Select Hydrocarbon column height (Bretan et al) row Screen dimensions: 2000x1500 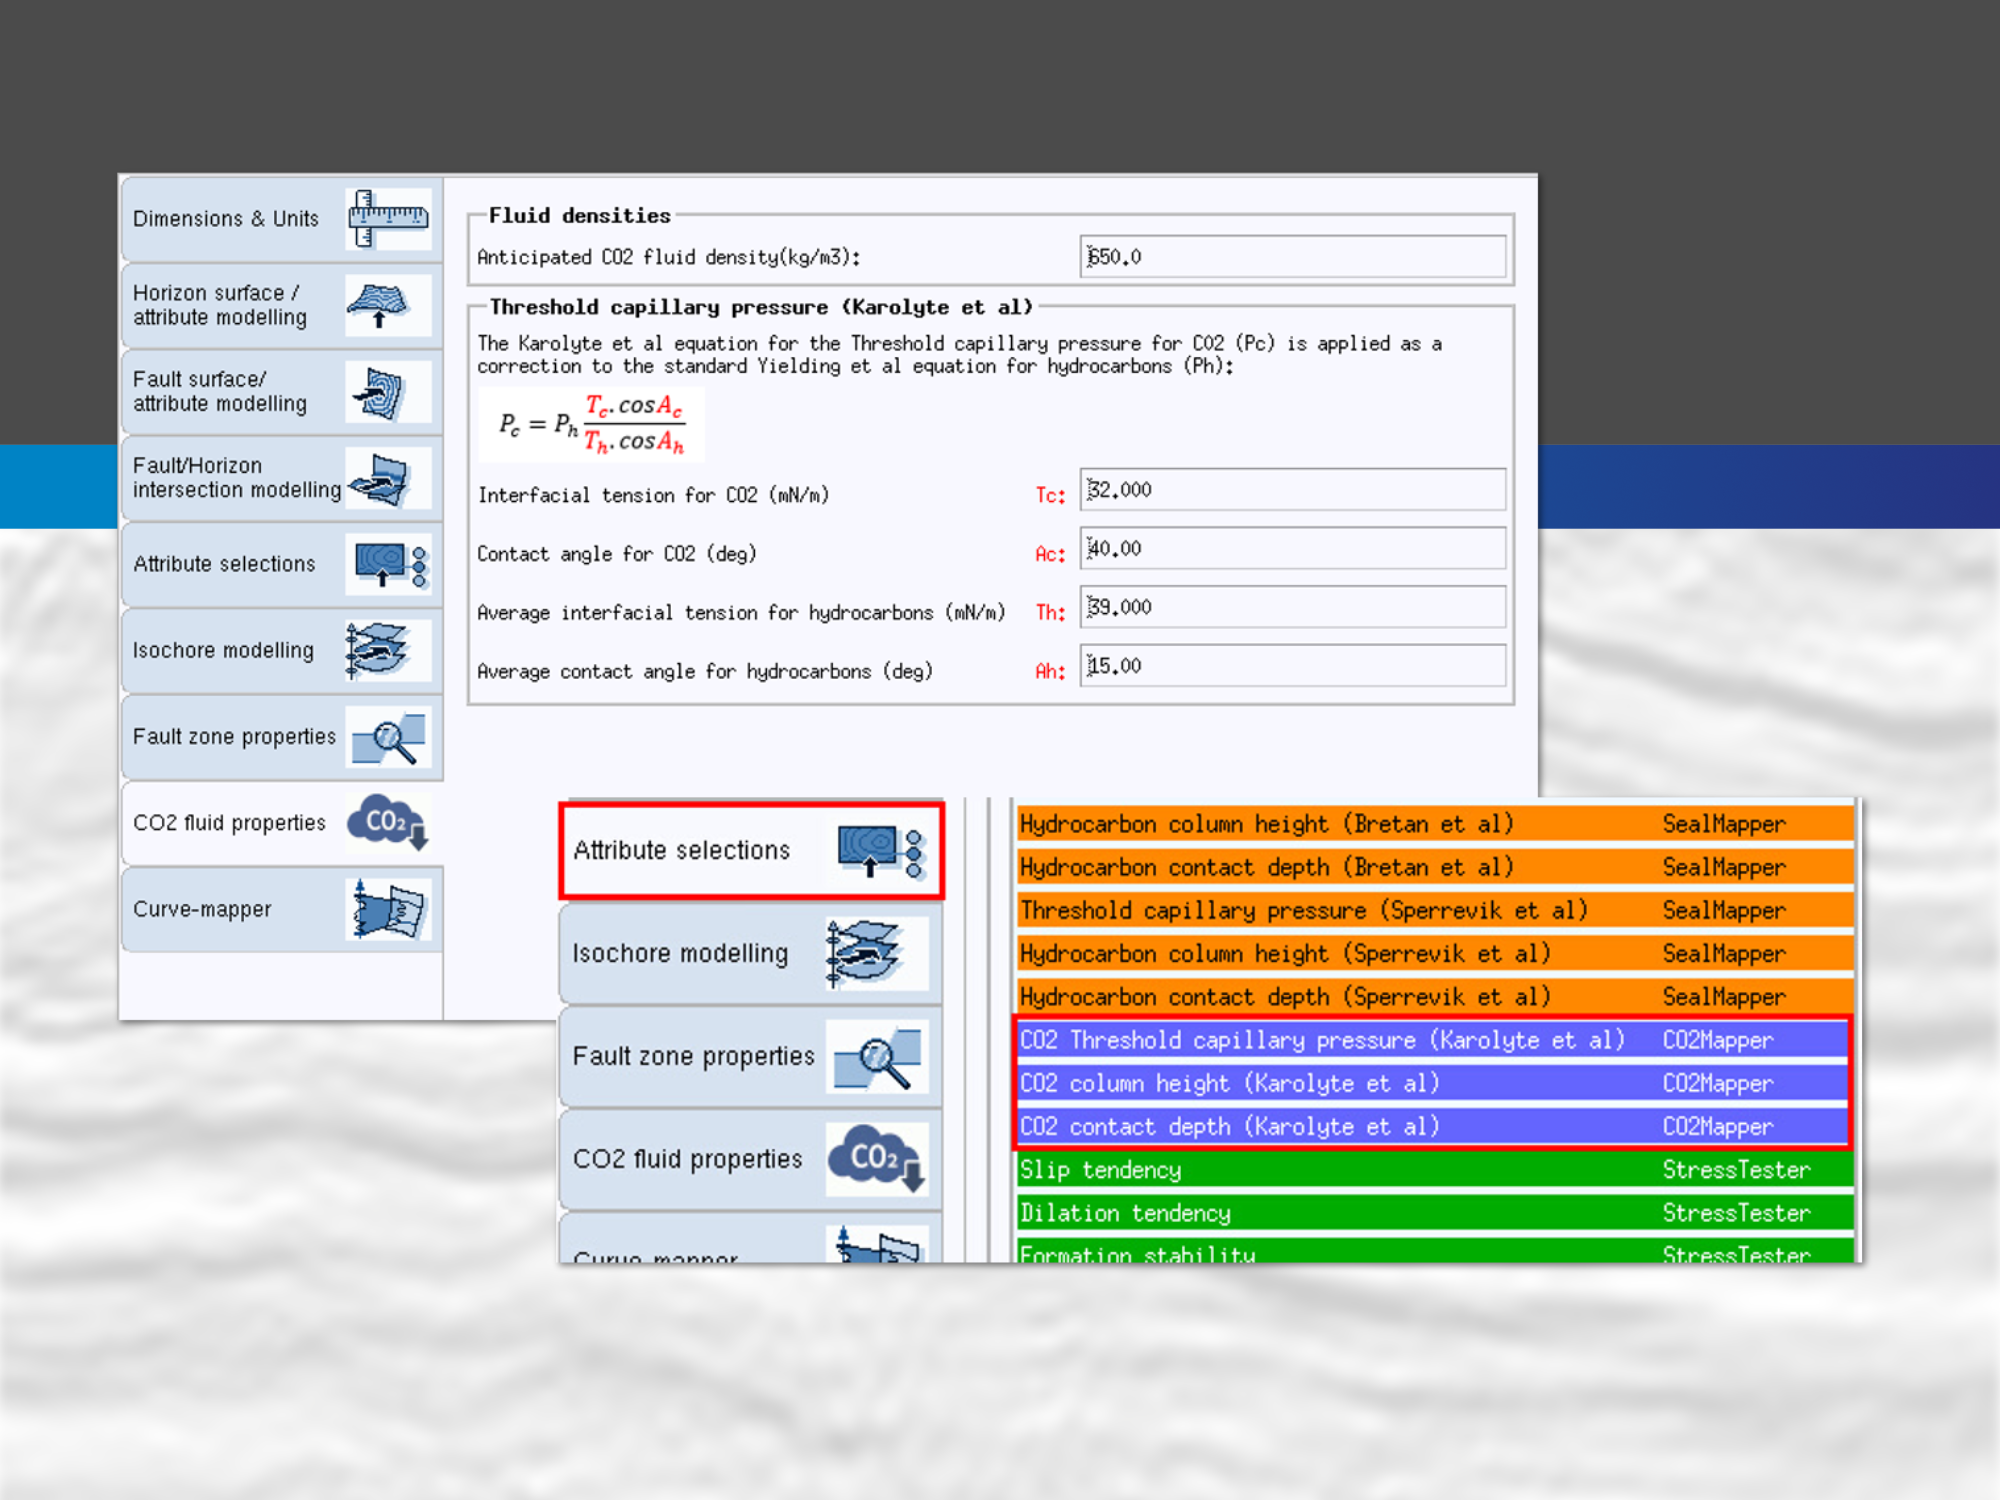coord(1435,824)
